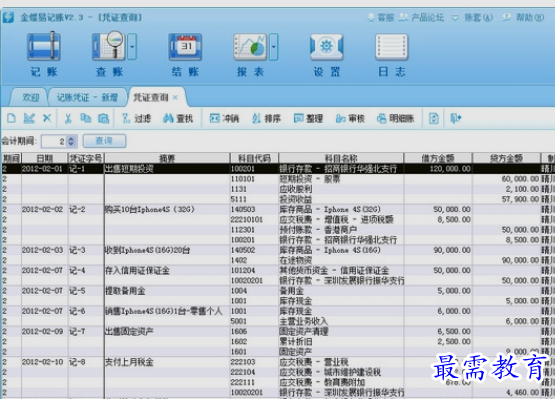Click the paste toolbar icon
This screenshot has width=555, height=399.
tap(103, 118)
